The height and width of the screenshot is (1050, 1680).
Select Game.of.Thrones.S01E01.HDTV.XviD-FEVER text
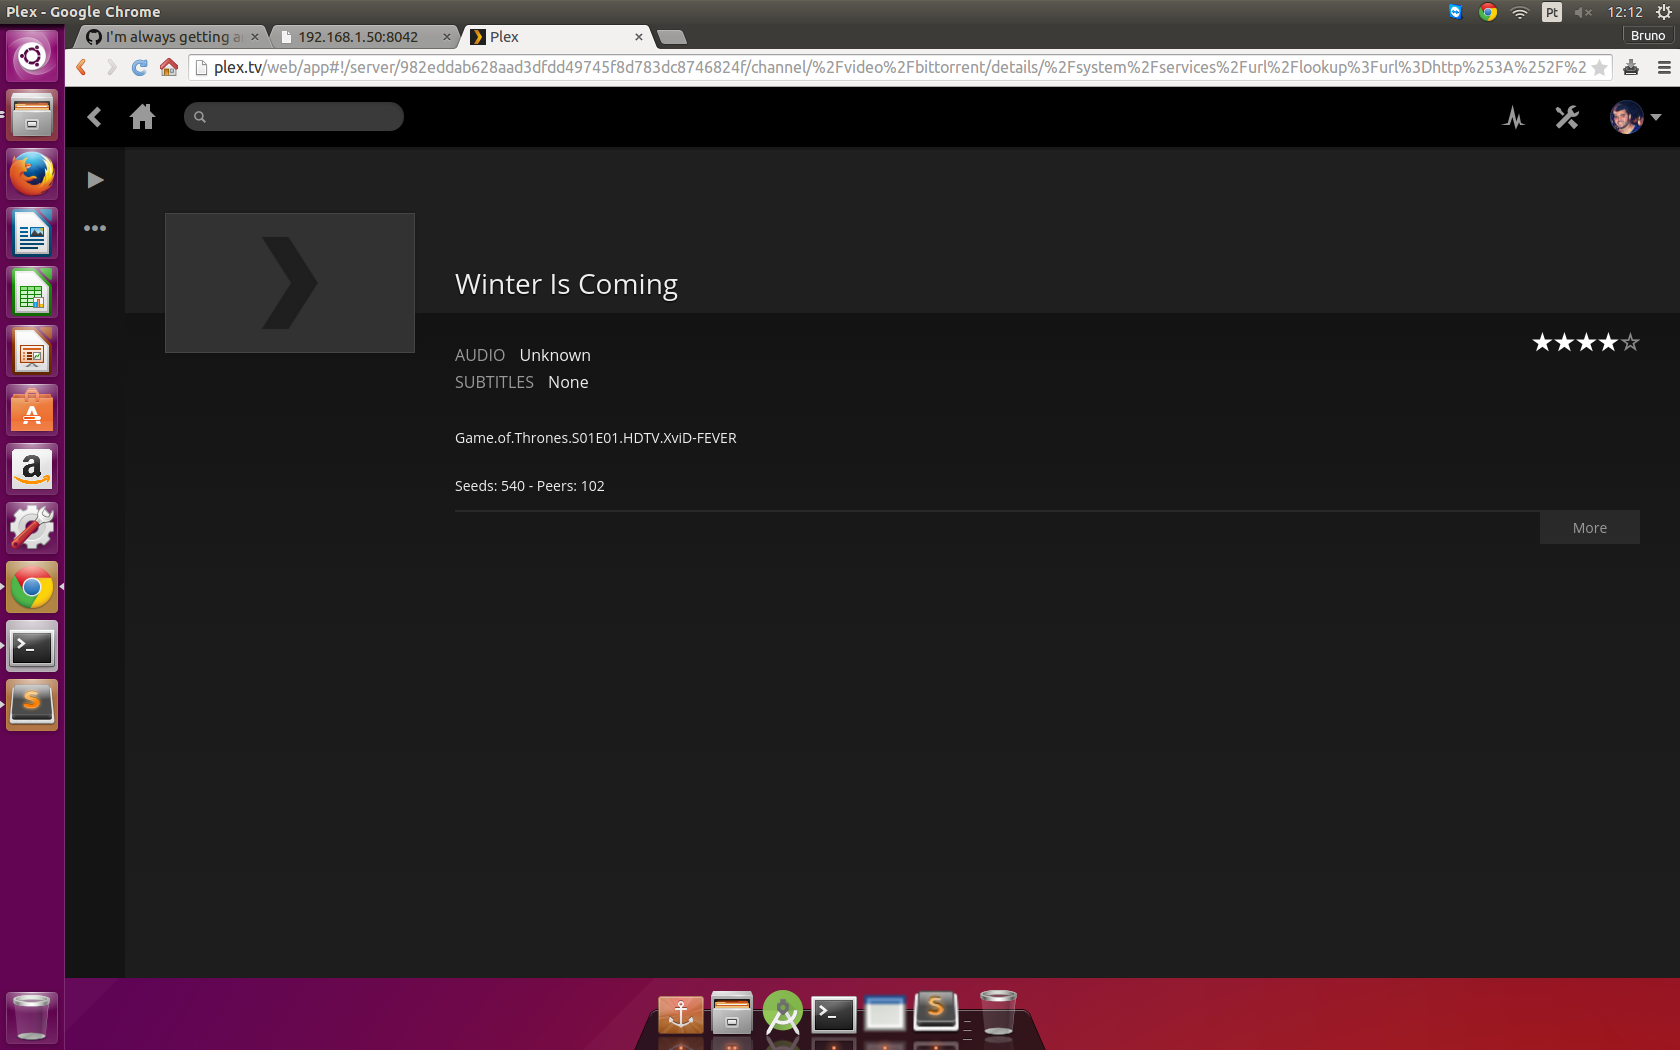(595, 438)
